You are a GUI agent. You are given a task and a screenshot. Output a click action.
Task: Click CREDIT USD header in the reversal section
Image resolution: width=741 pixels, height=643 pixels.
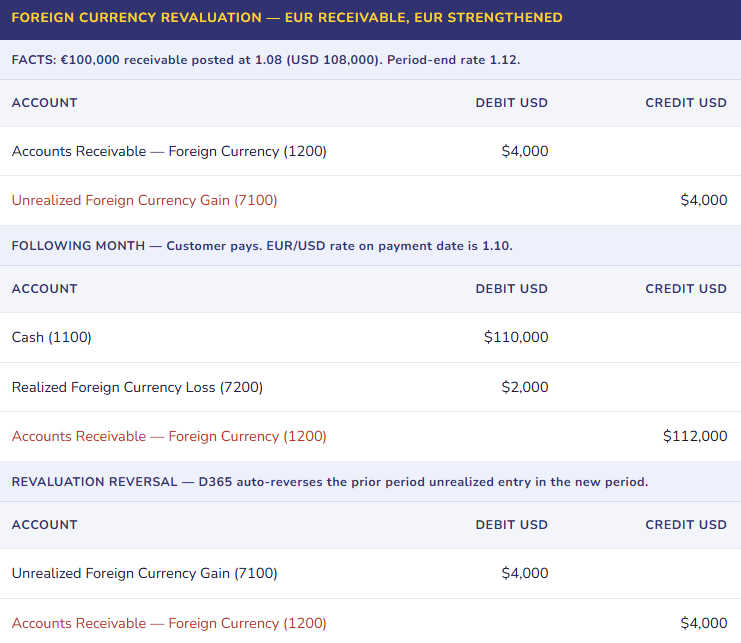click(x=686, y=525)
